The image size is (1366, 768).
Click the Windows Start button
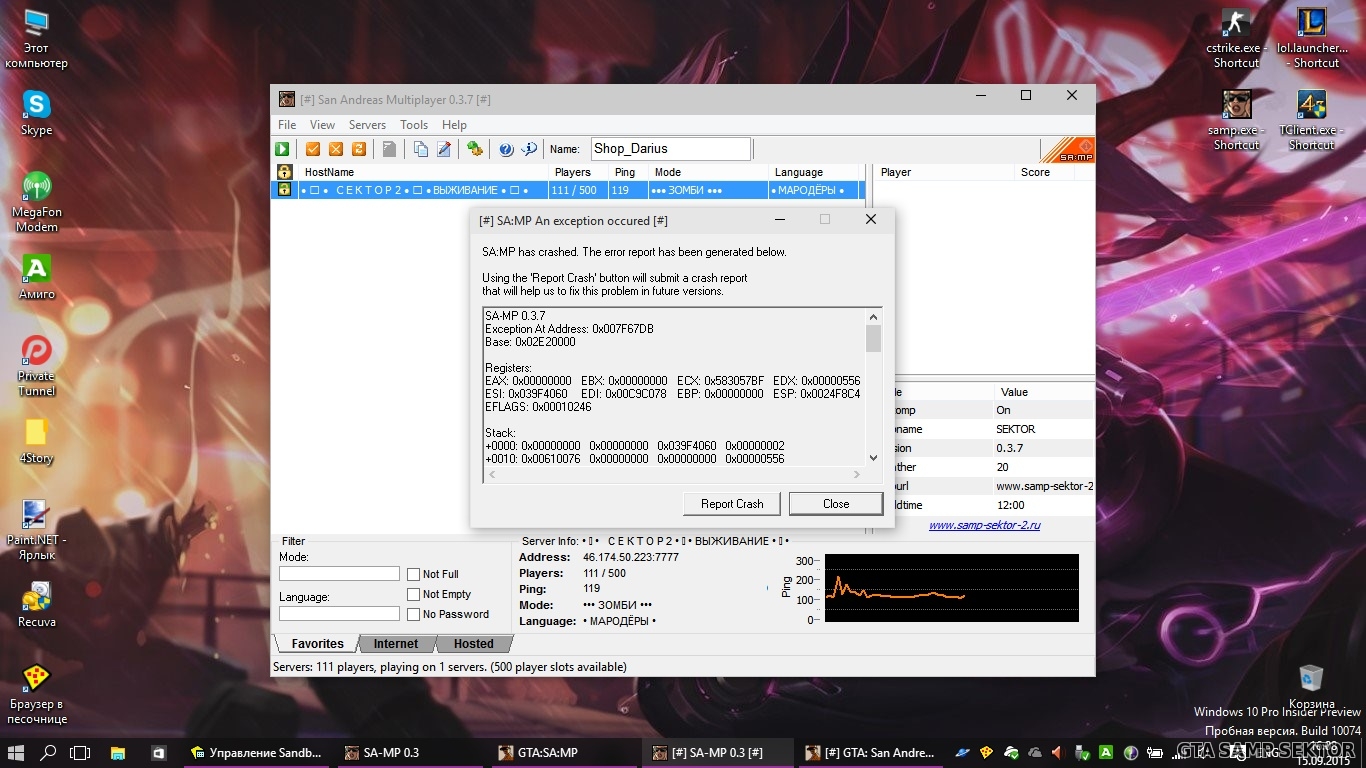(x=17, y=752)
